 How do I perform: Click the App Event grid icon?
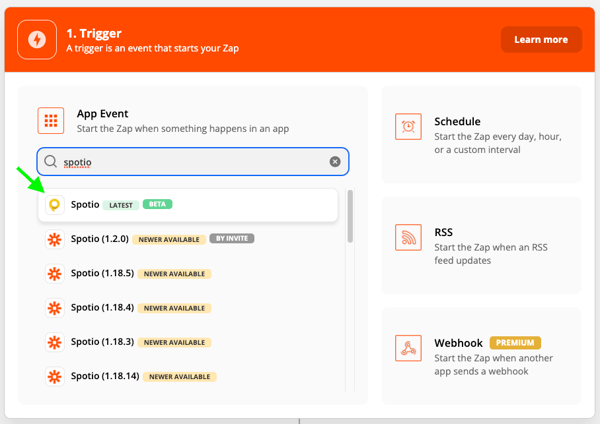(x=51, y=121)
